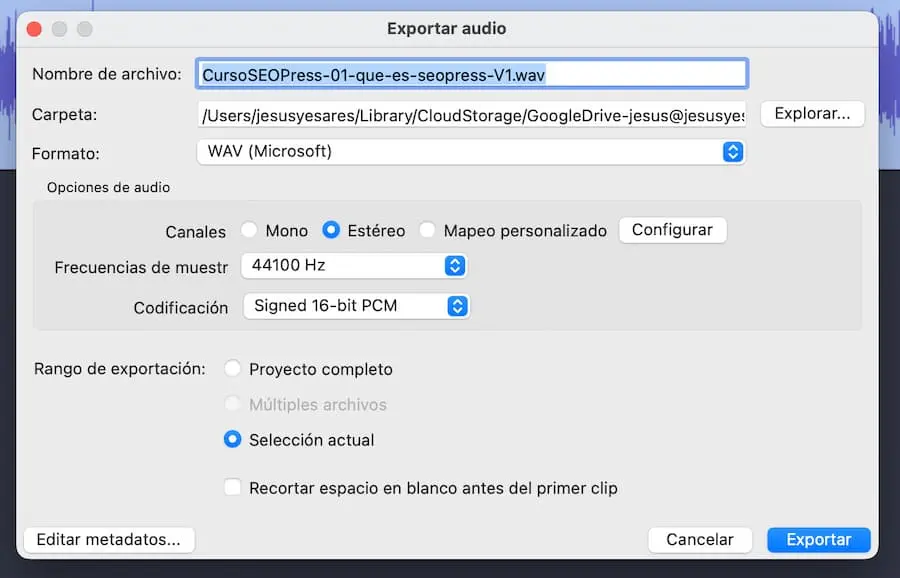Viewport: 900px width, 578px height.
Task: Click the Exportar audio title bar
Action: 446,29
